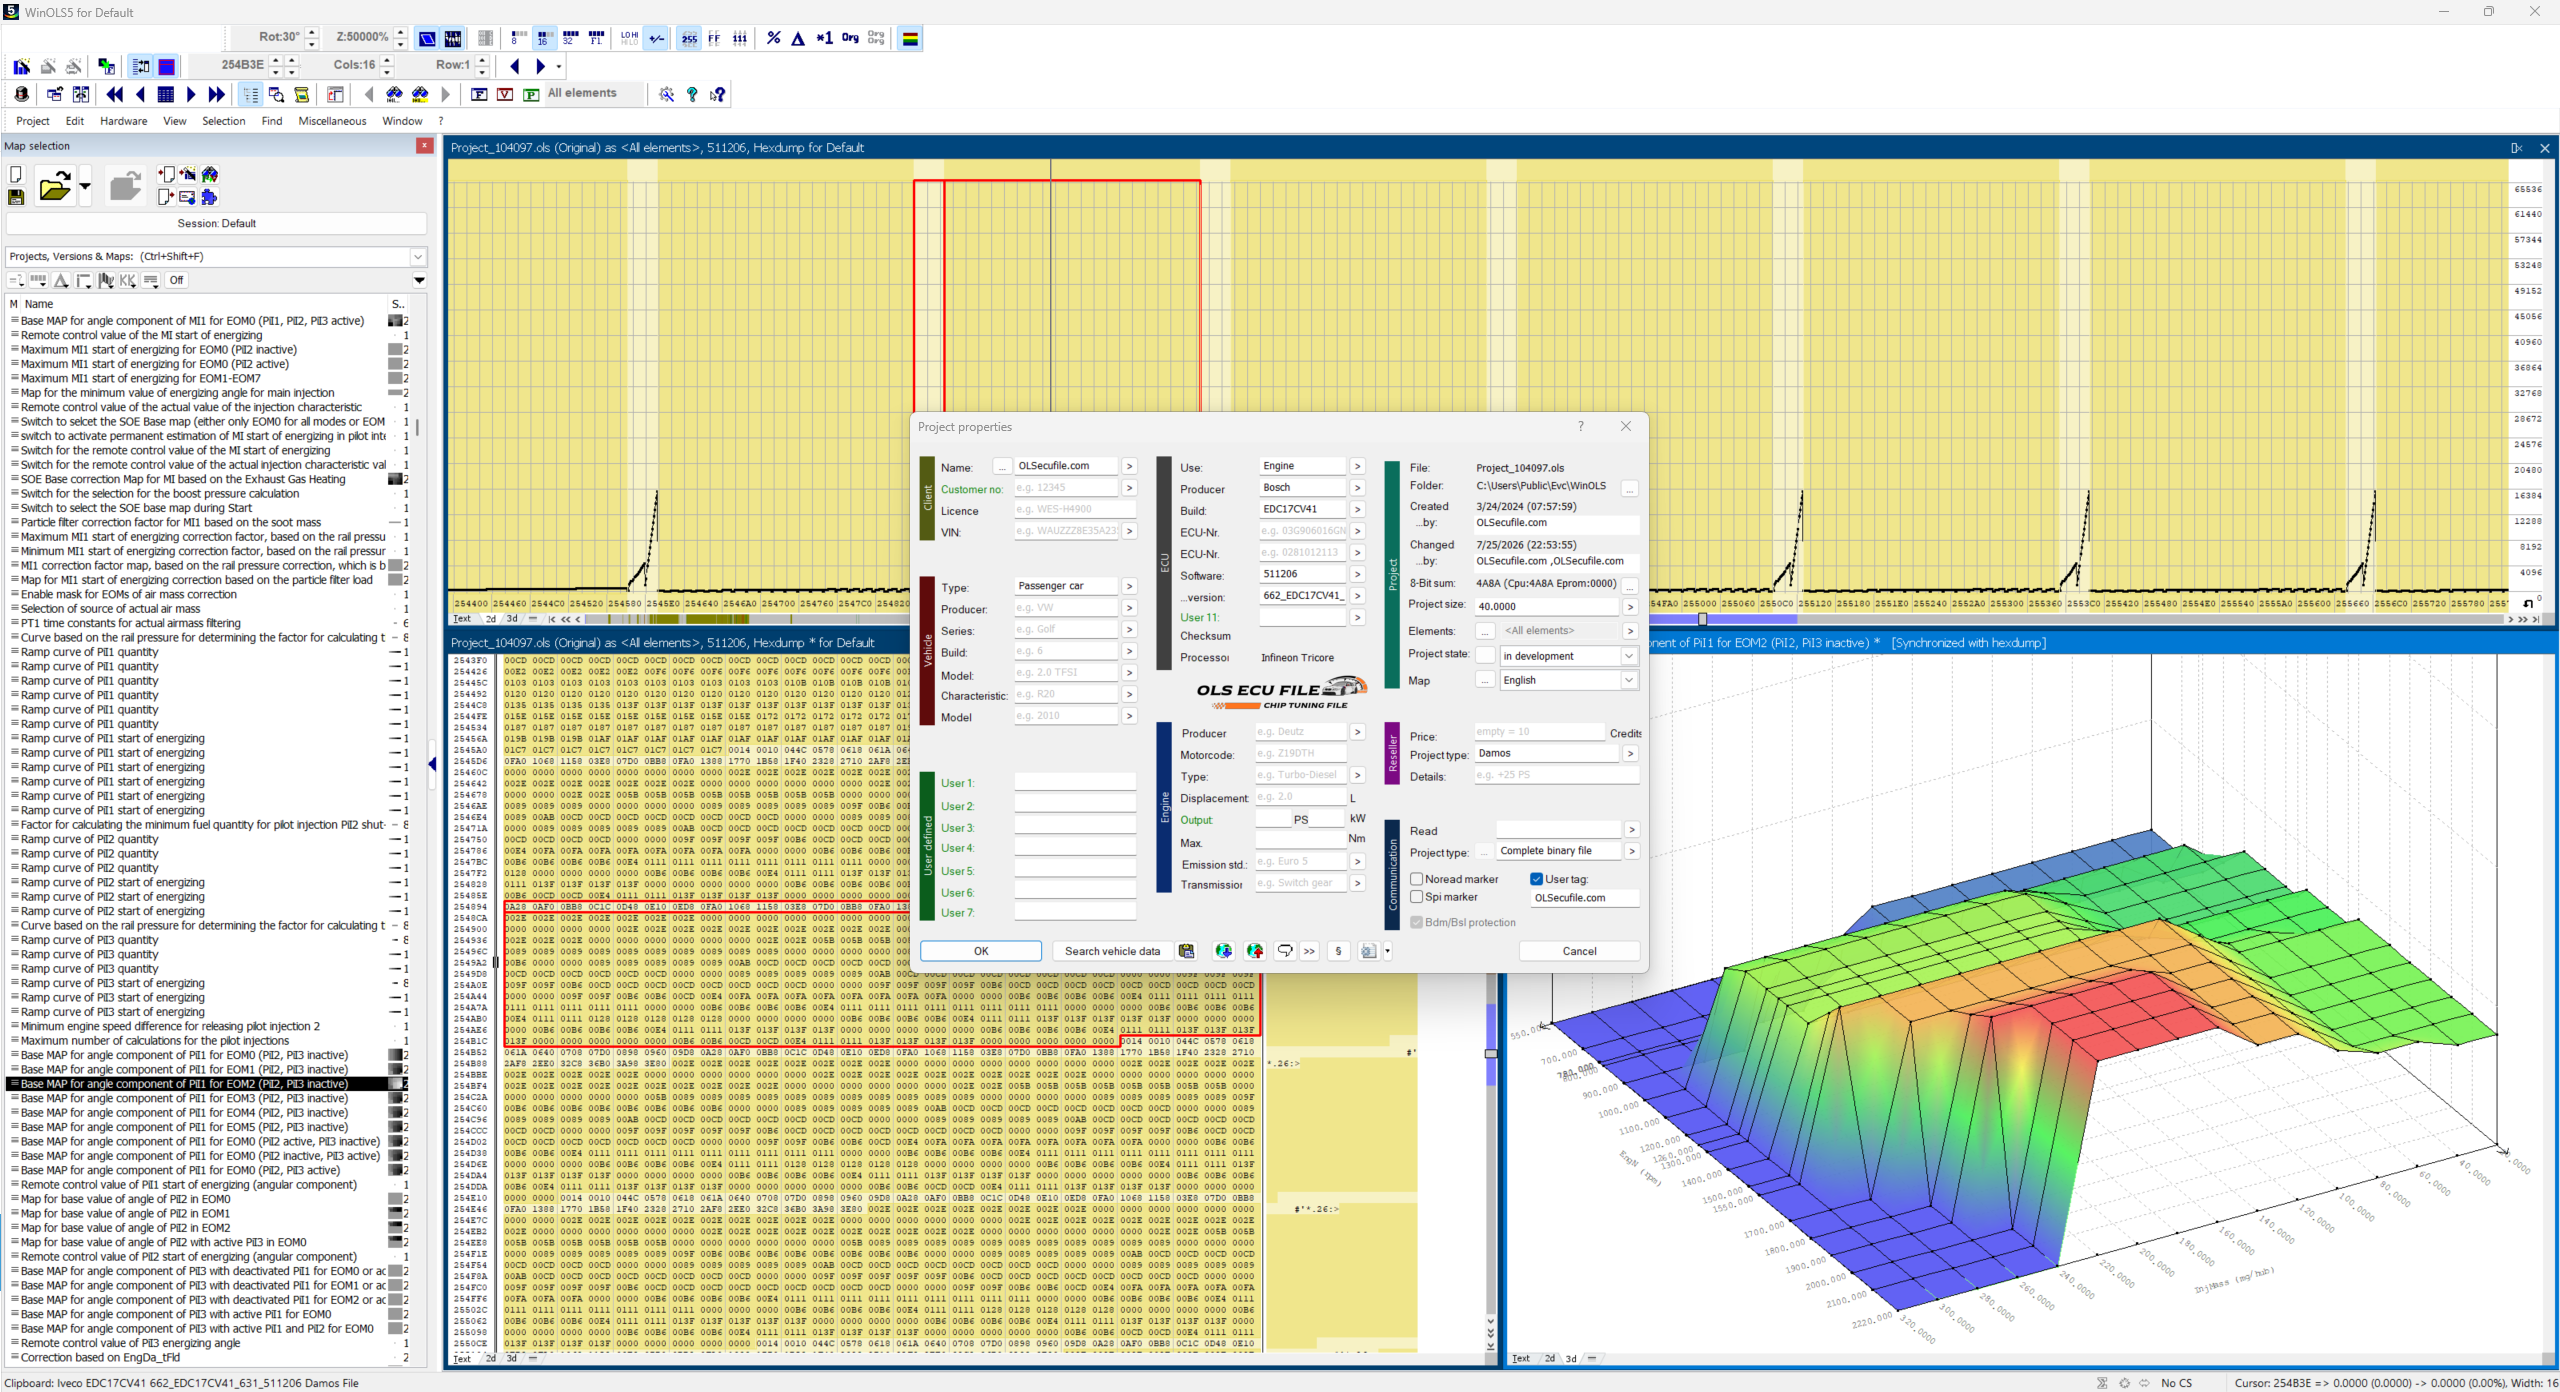
Task: Toggle the plus/minus signed display button
Action: [x=656, y=38]
